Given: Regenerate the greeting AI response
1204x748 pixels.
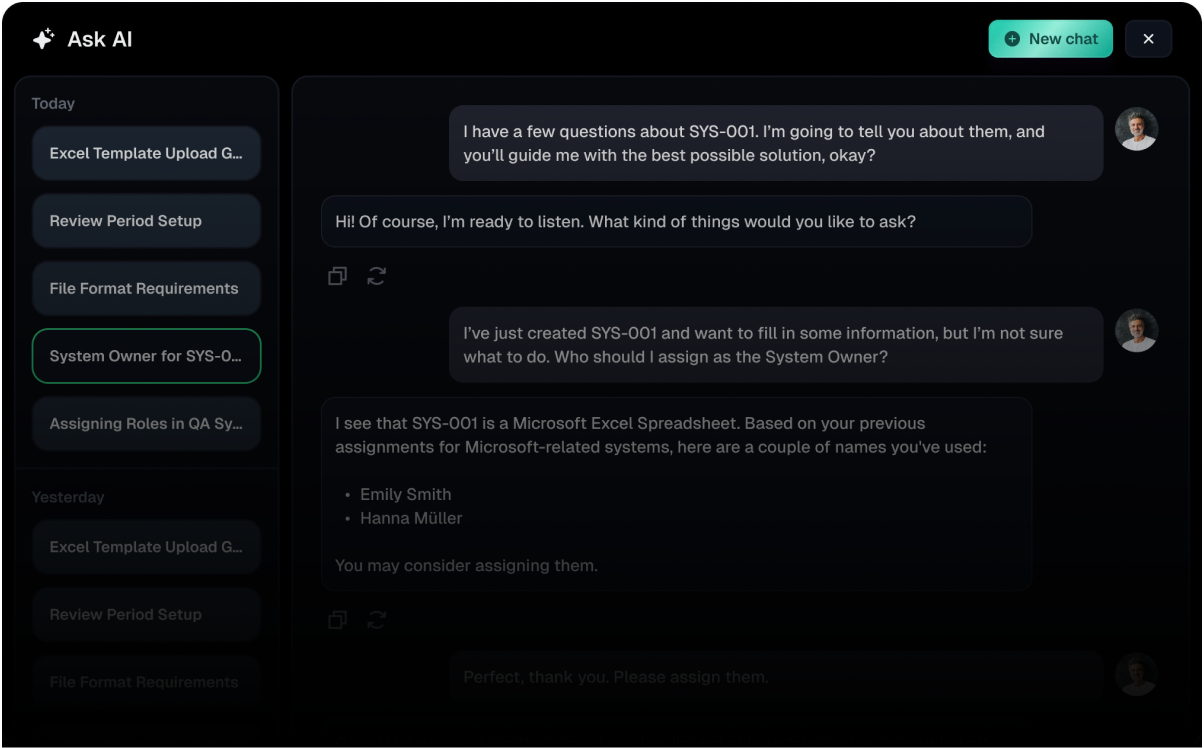Looking at the screenshot, I should 376,276.
